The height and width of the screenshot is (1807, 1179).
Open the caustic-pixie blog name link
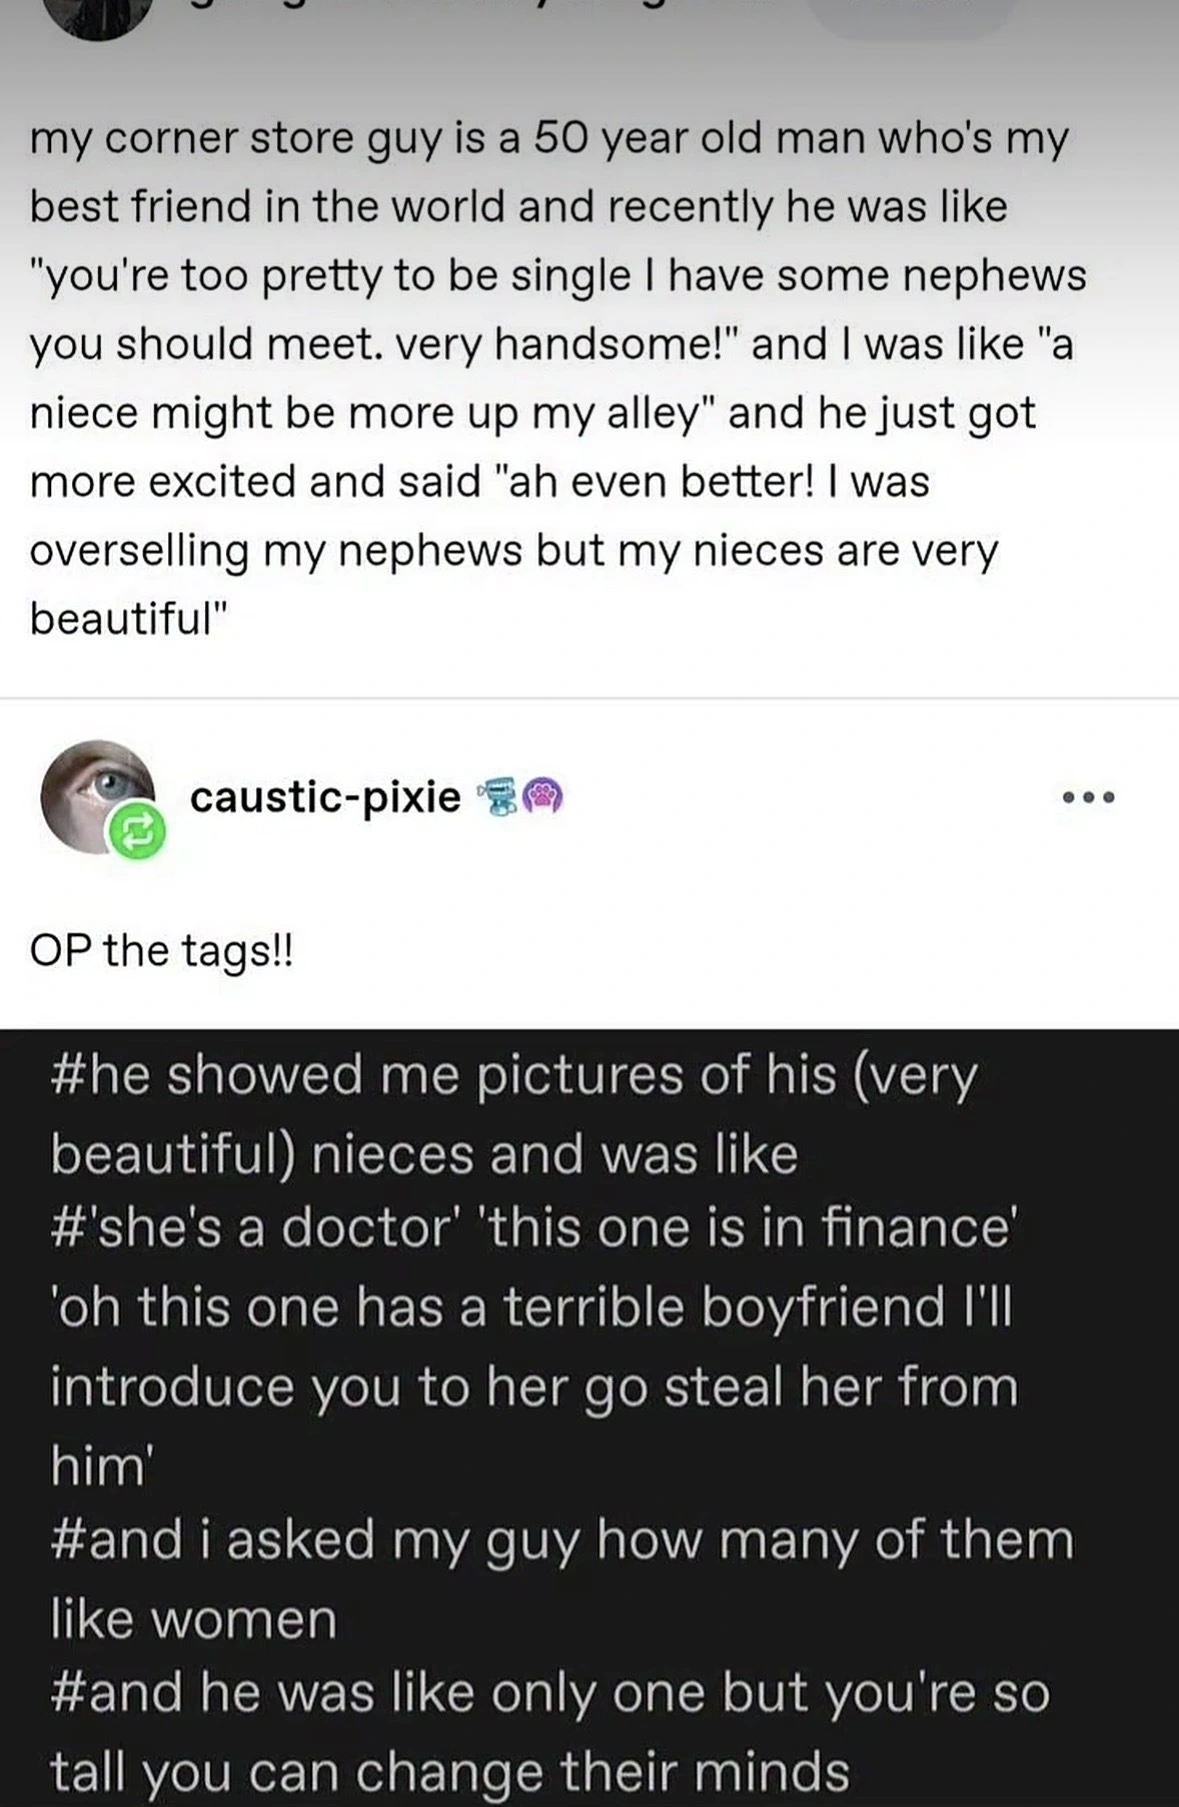click(x=325, y=797)
